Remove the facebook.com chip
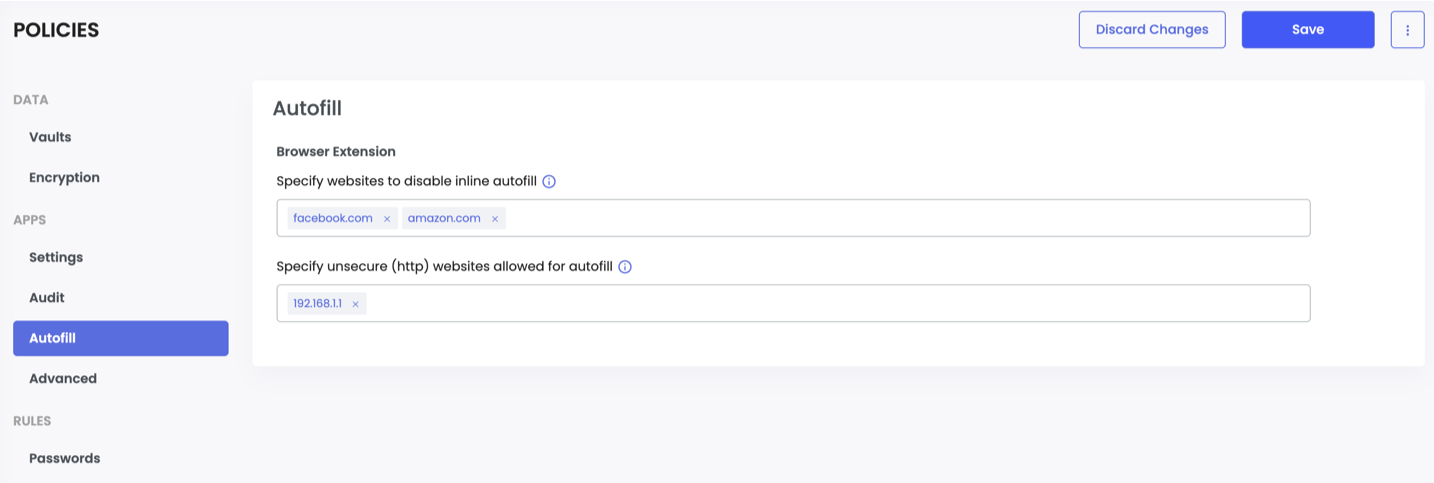Image resolution: width=1434 pixels, height=483 pixels. coord(387,219)
